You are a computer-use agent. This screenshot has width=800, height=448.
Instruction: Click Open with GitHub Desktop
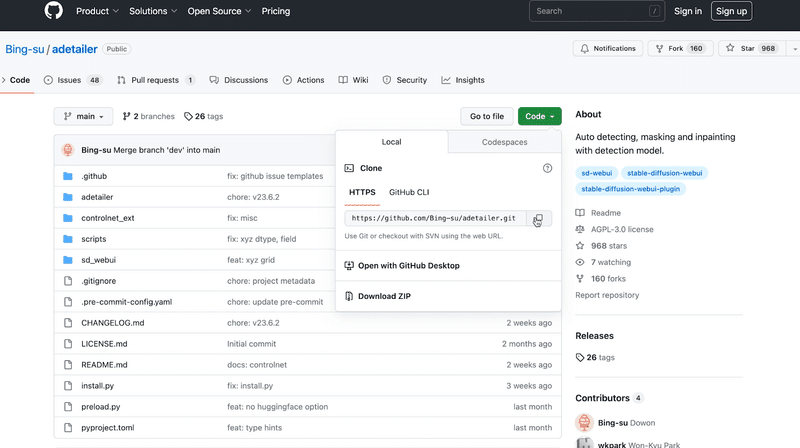pos(409,265)
